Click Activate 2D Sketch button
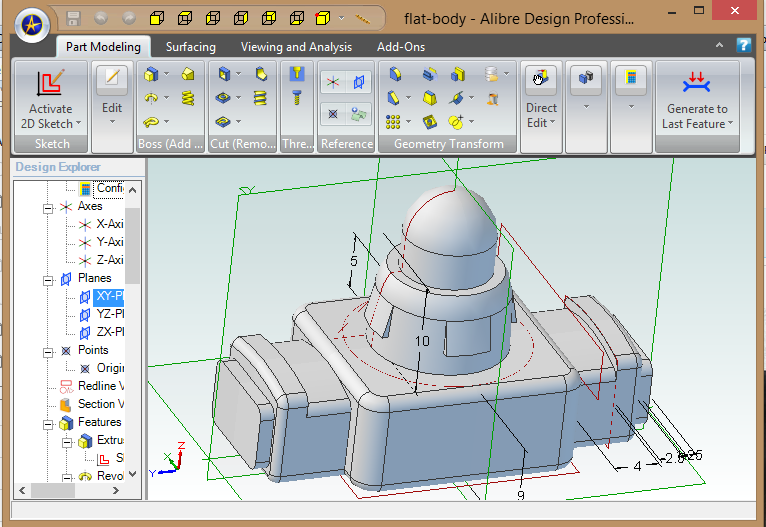The height and width of the screenshot is (527, 766). click(x=51, y=99)
